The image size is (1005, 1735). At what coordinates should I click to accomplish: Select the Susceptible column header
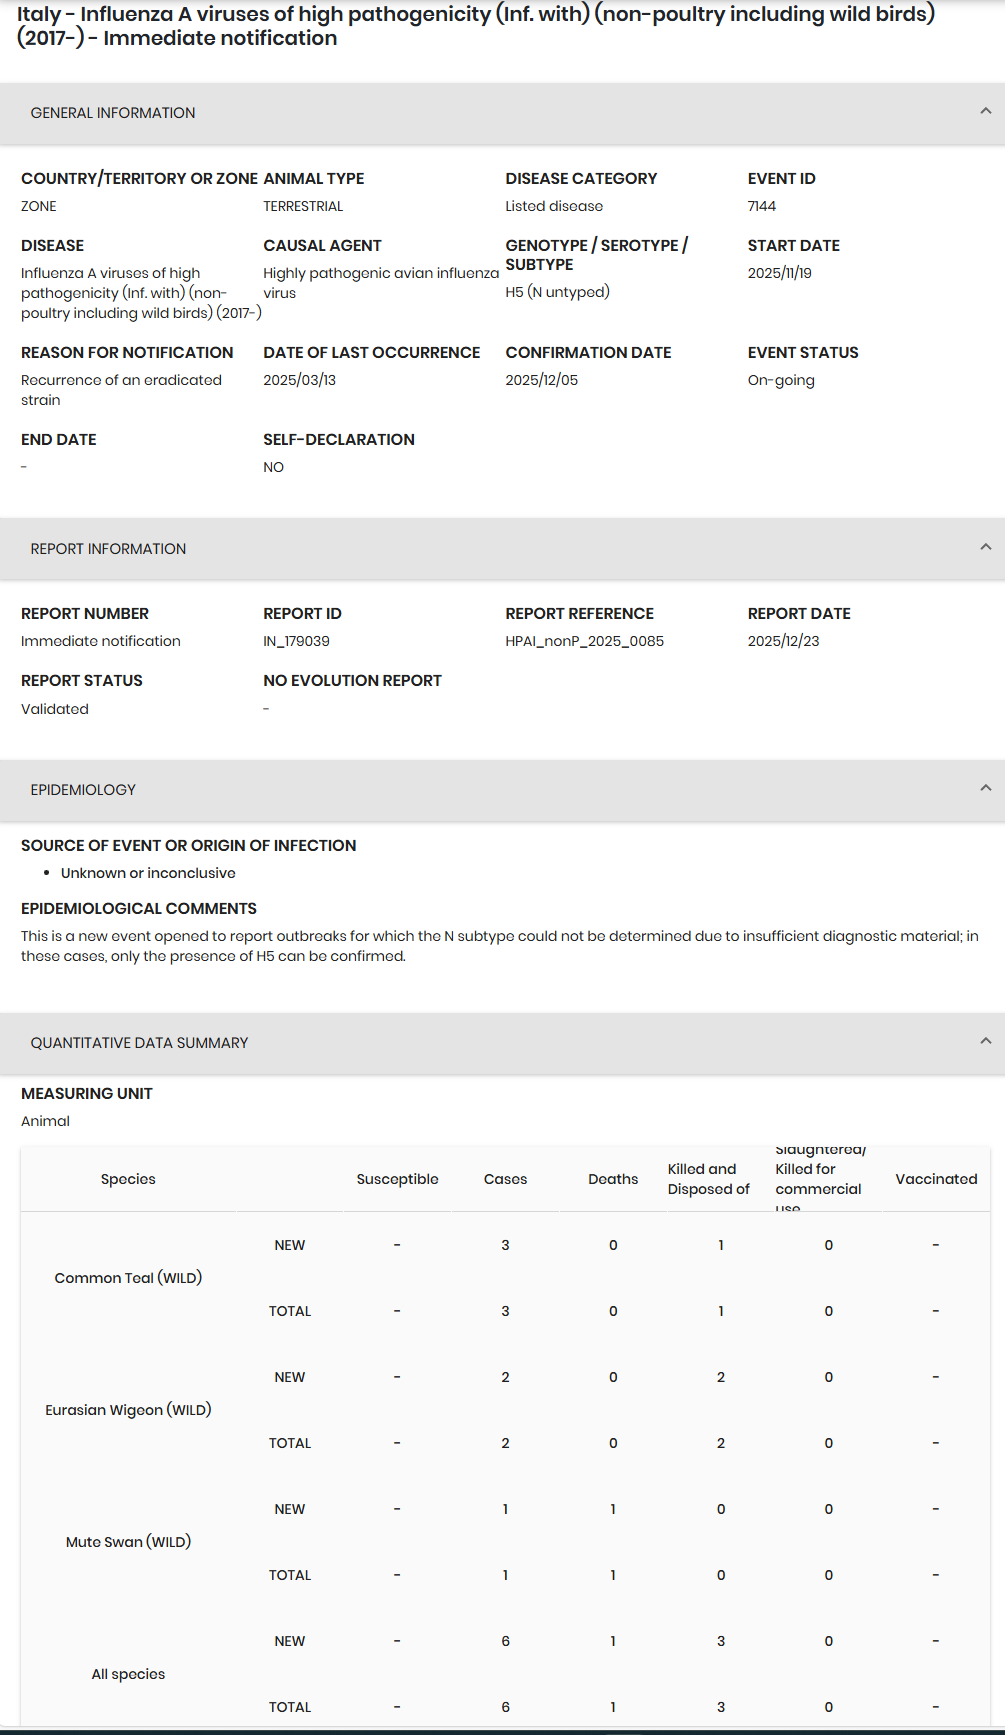pyautogui.click(x=398, y=1179)
